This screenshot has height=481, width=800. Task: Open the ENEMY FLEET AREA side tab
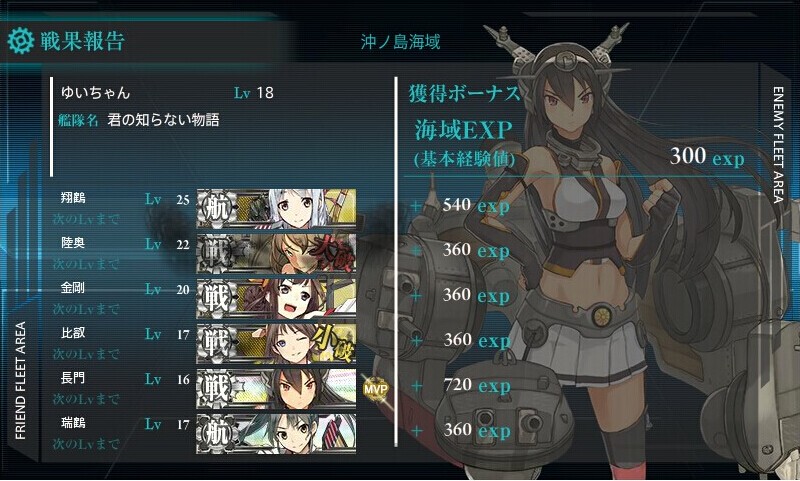(778, 145)
